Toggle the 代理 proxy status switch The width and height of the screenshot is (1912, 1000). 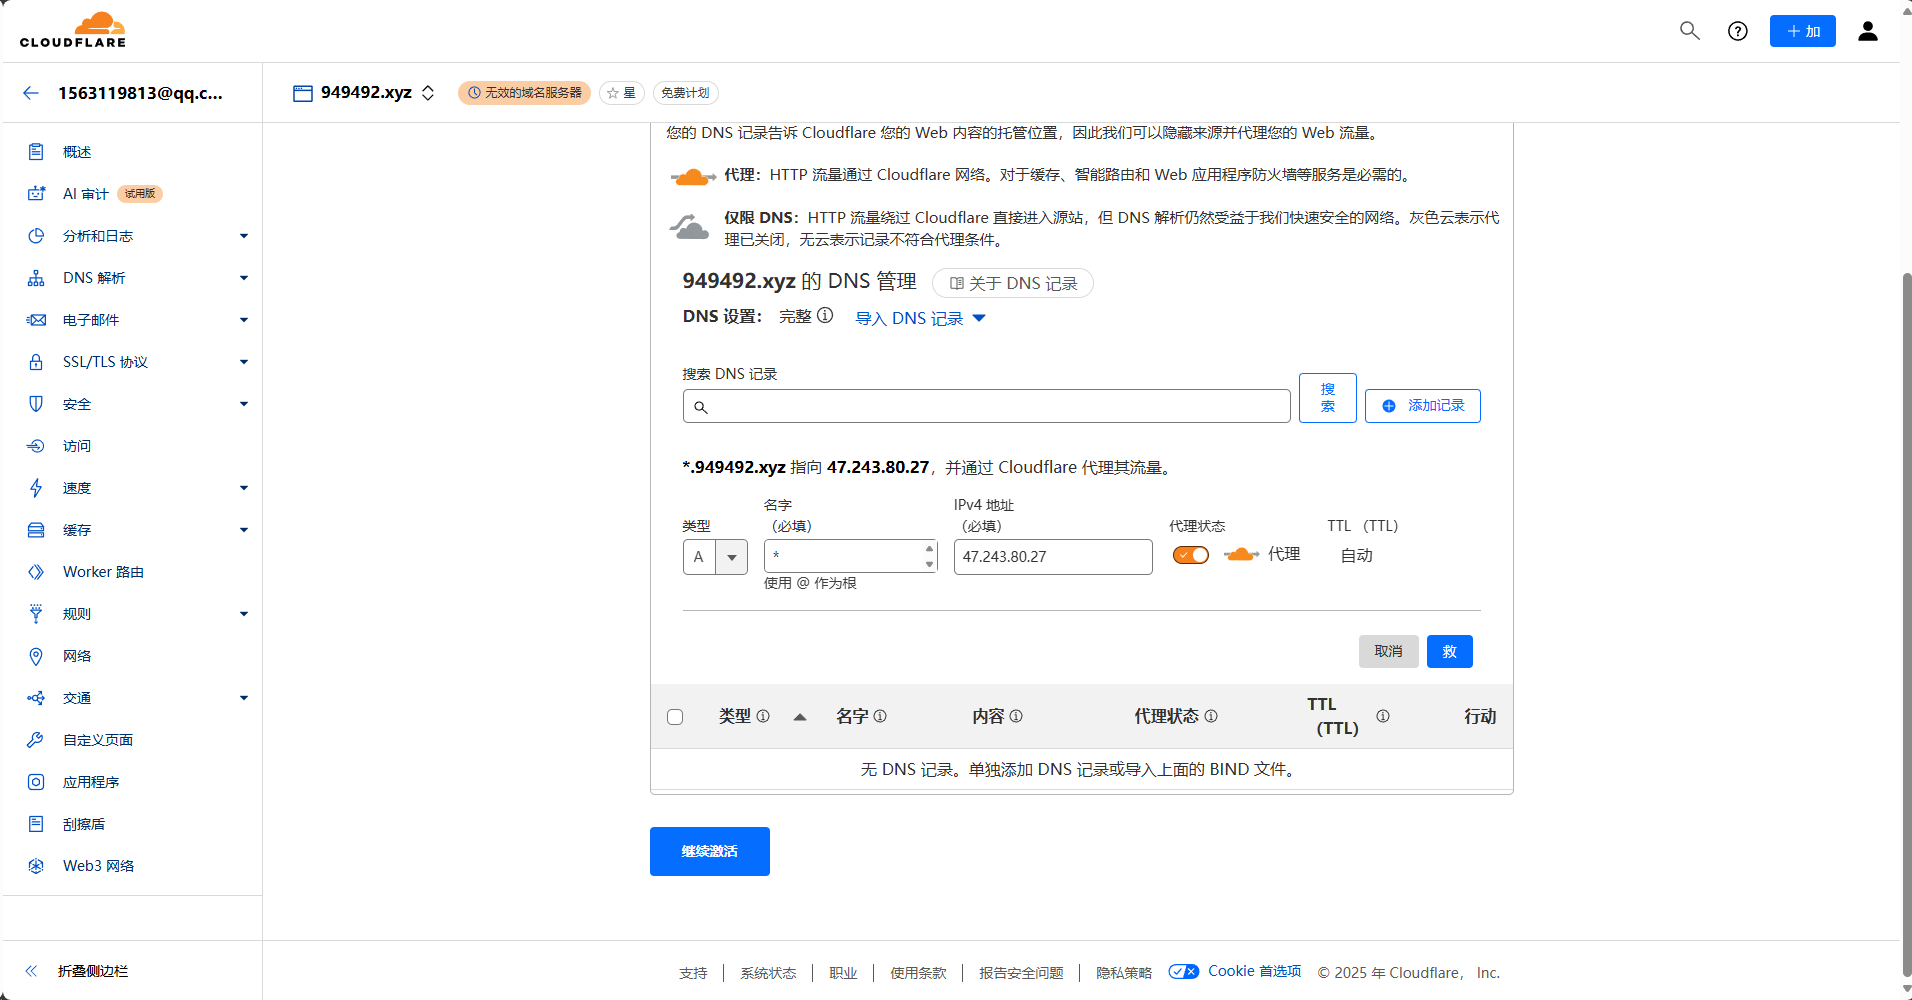pyautogui.click(x=1191, y=555)
